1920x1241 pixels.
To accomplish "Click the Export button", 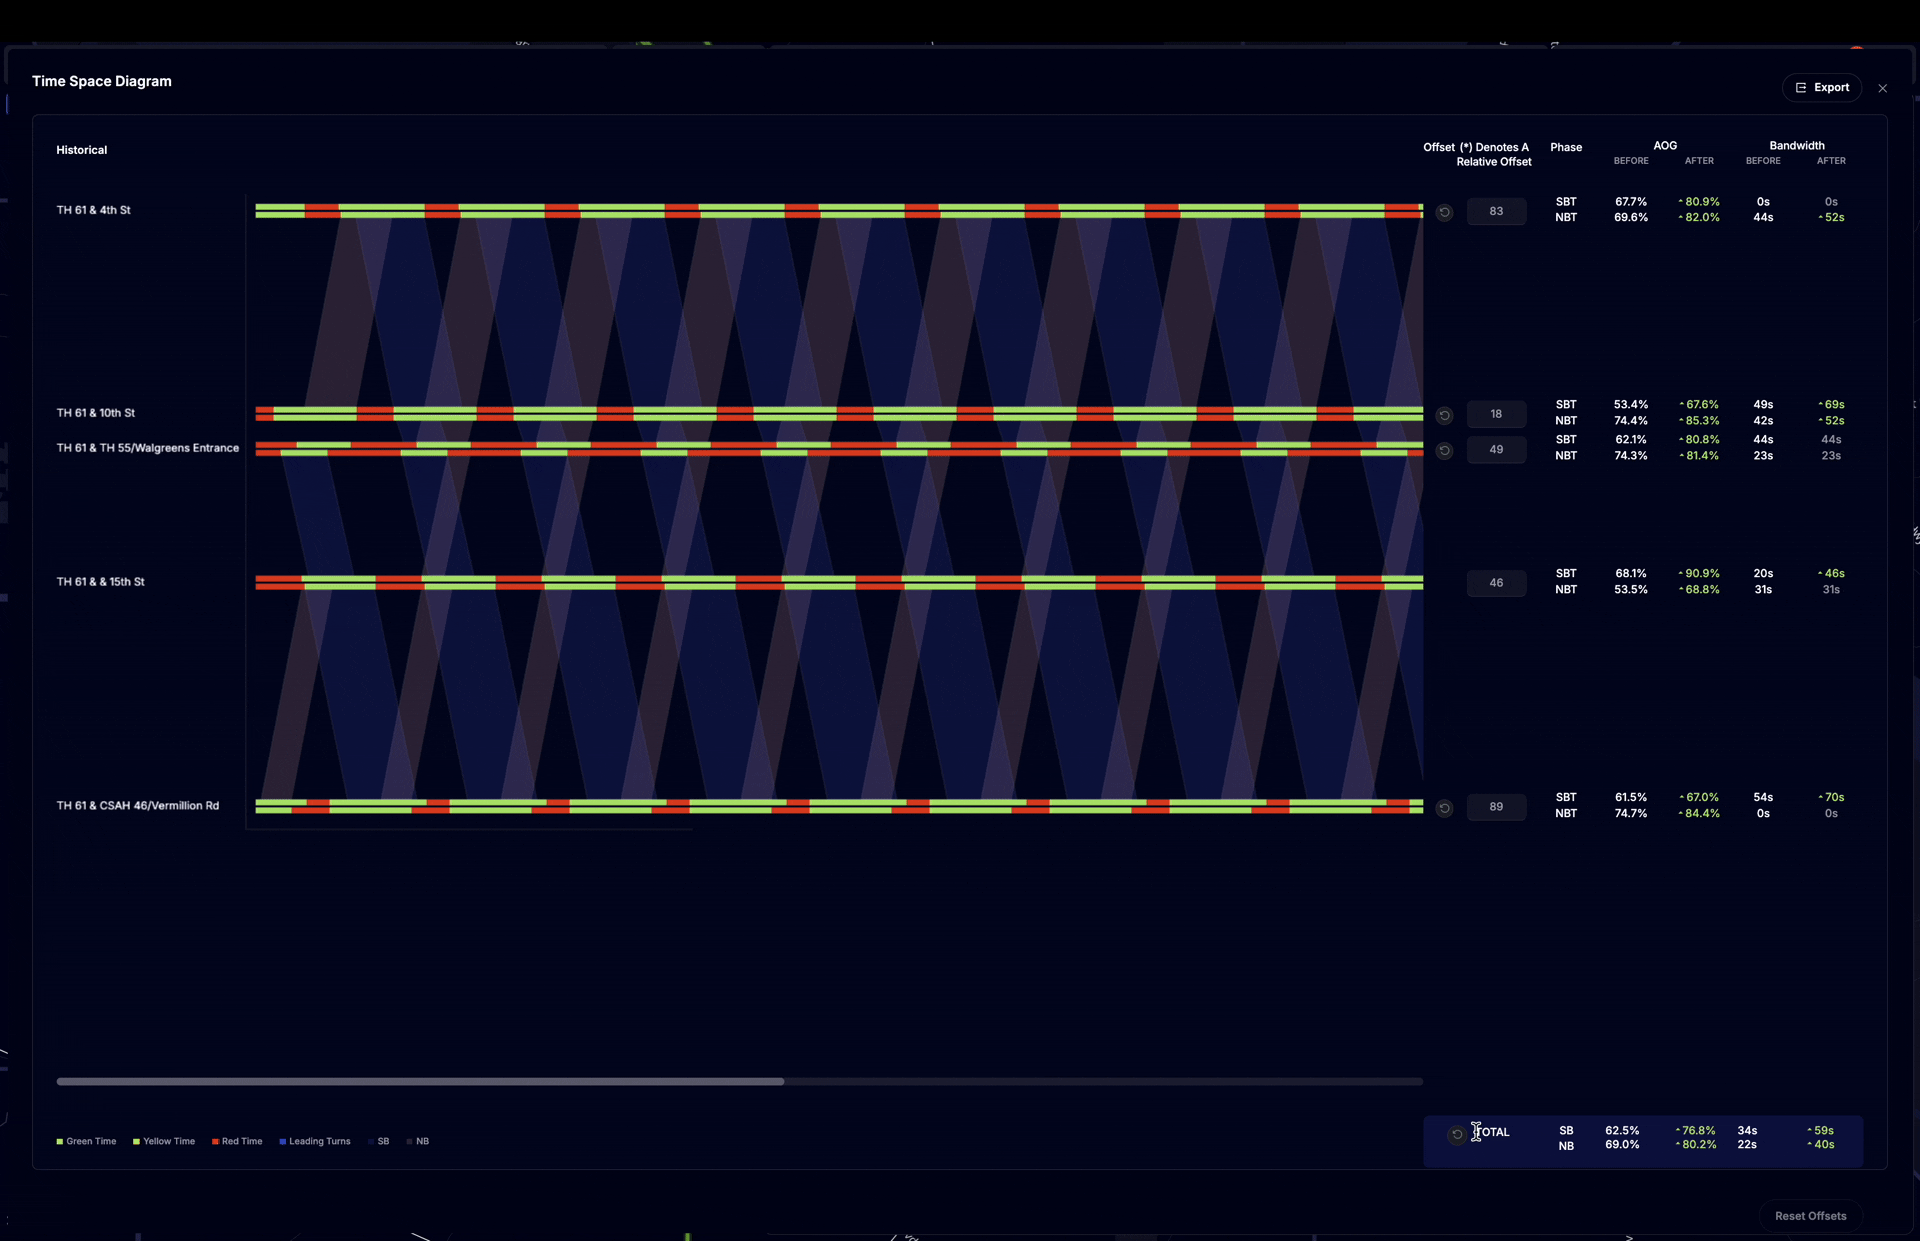I will pos(1821,88).
